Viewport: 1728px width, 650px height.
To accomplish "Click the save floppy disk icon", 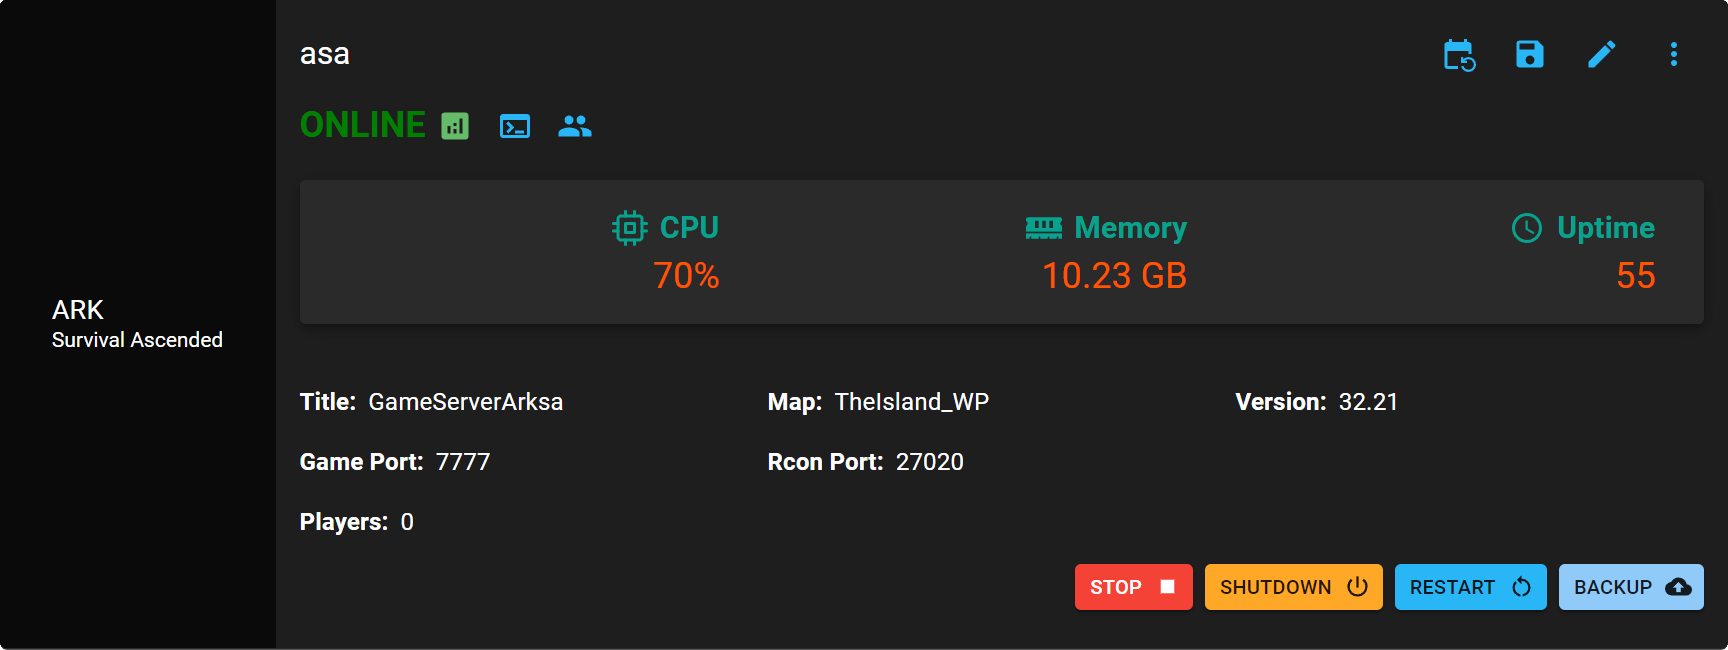I will click(1530, 54).
